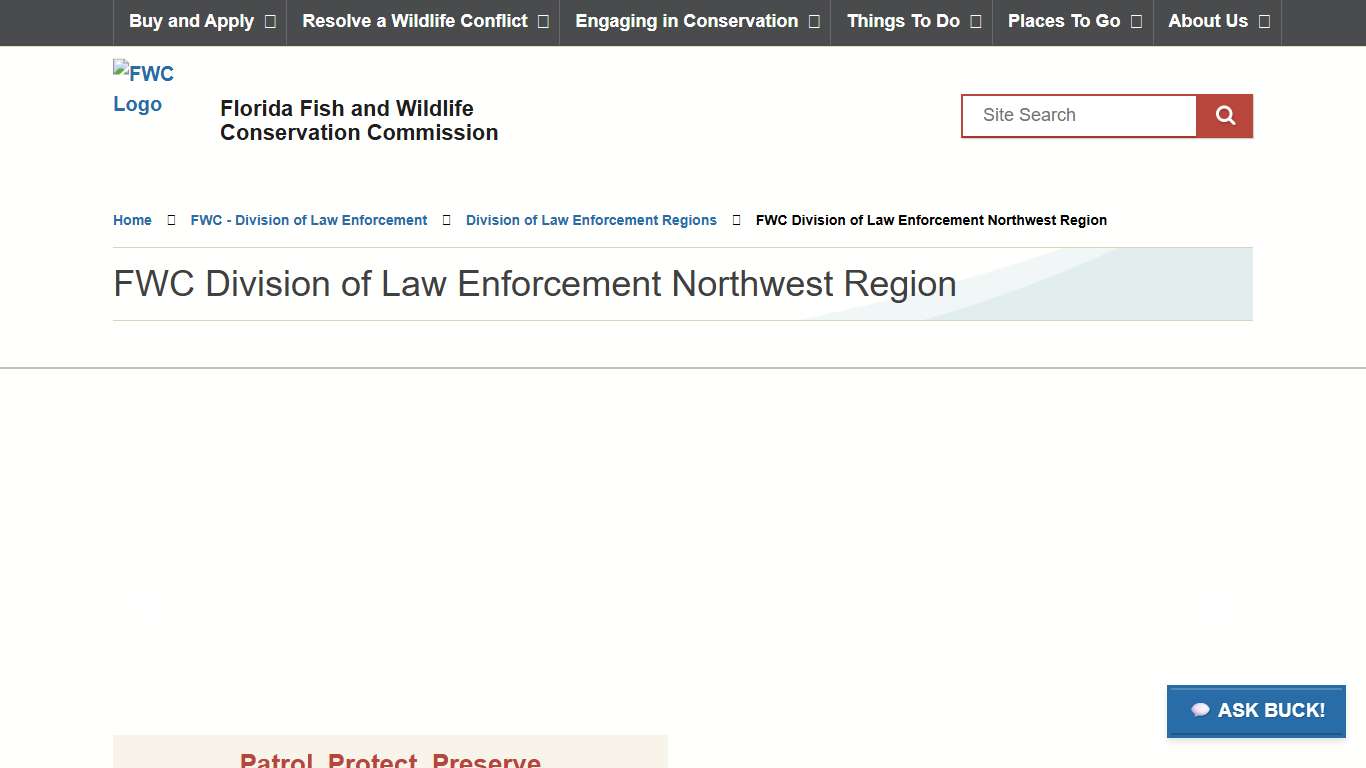
Task: Click the Florida Fish and Wildlife Conservation Commission title
Action: pyautogui.click(x=359, y=120)
